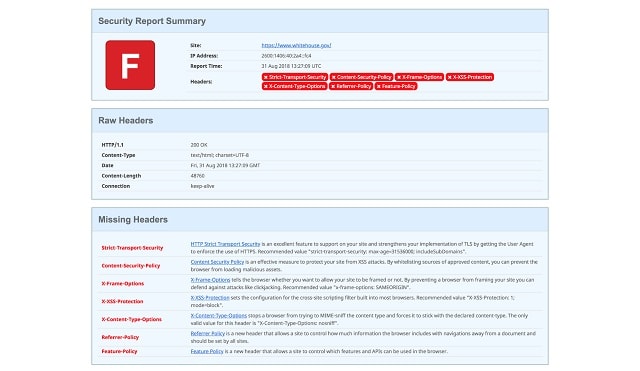Click the Content-Length value 48760
Viewport: 640px width, 371px height.
[198, 176]
